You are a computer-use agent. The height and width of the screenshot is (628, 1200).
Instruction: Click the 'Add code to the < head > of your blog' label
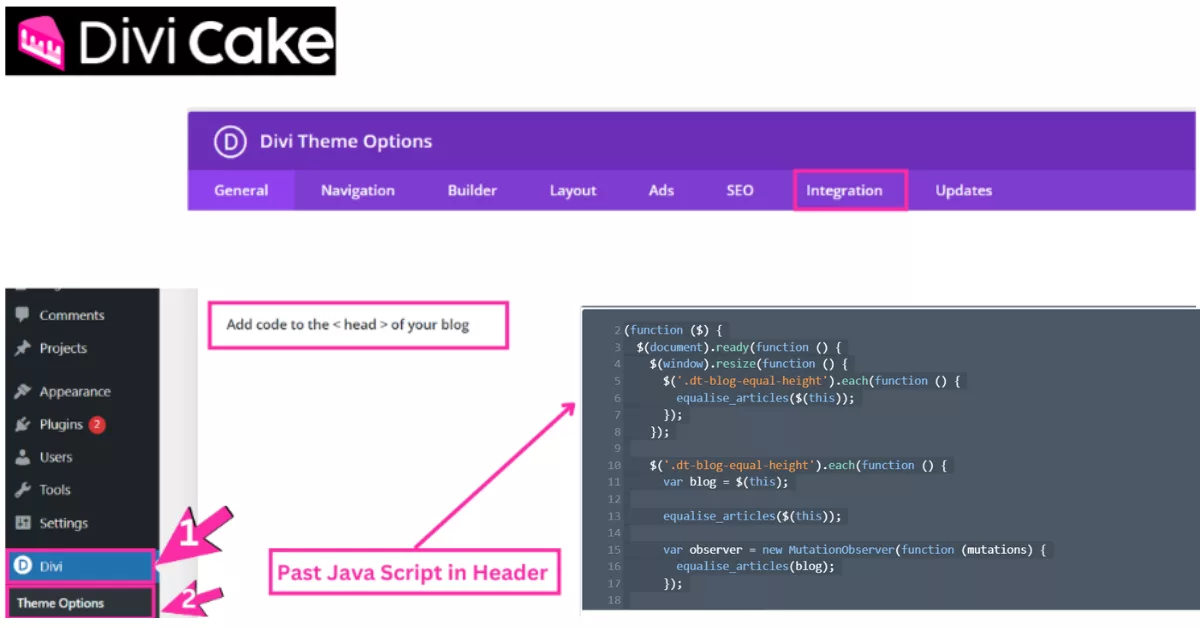pos(348,324)
